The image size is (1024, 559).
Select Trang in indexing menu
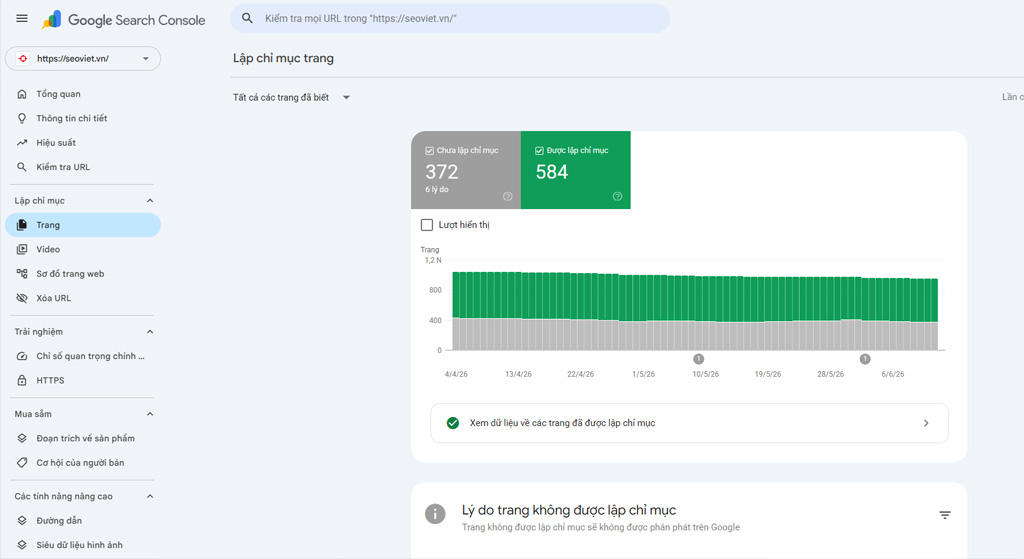83,225
